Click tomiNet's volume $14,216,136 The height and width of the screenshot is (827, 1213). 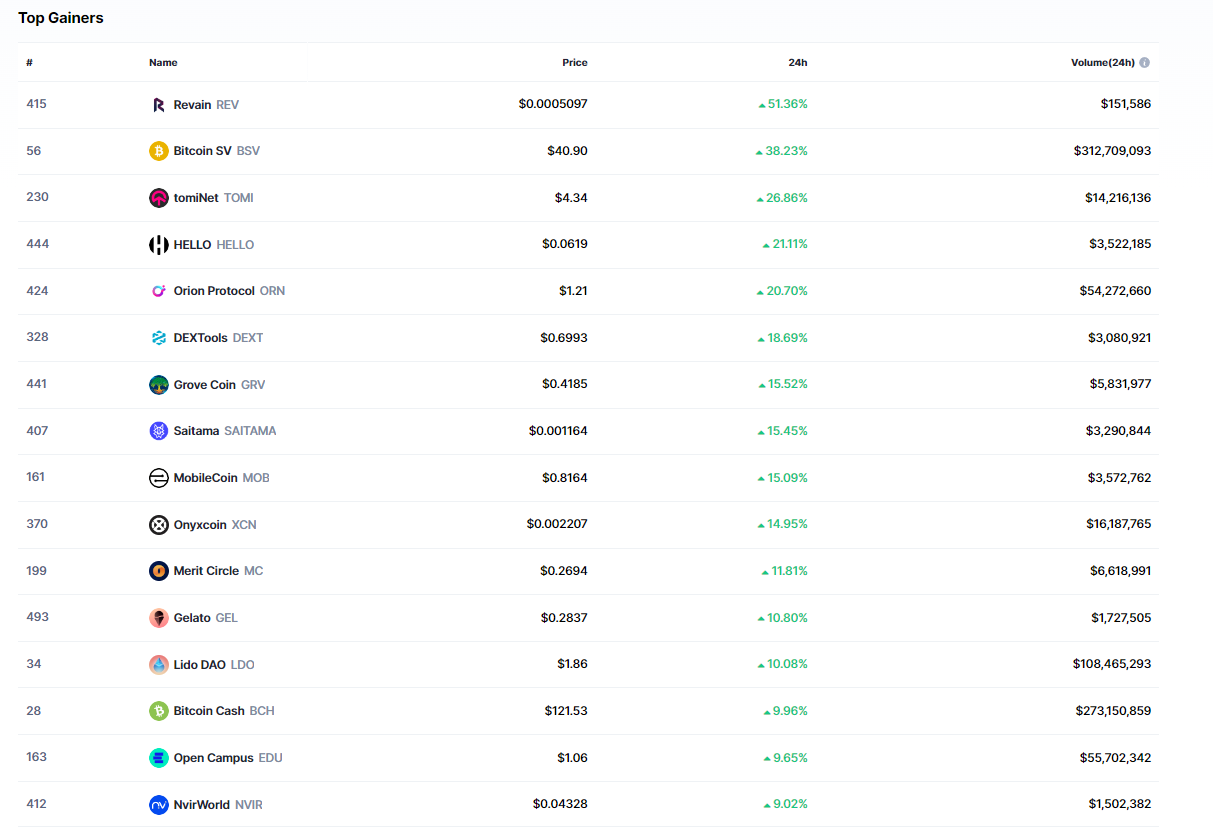[x=1118, y=198]
